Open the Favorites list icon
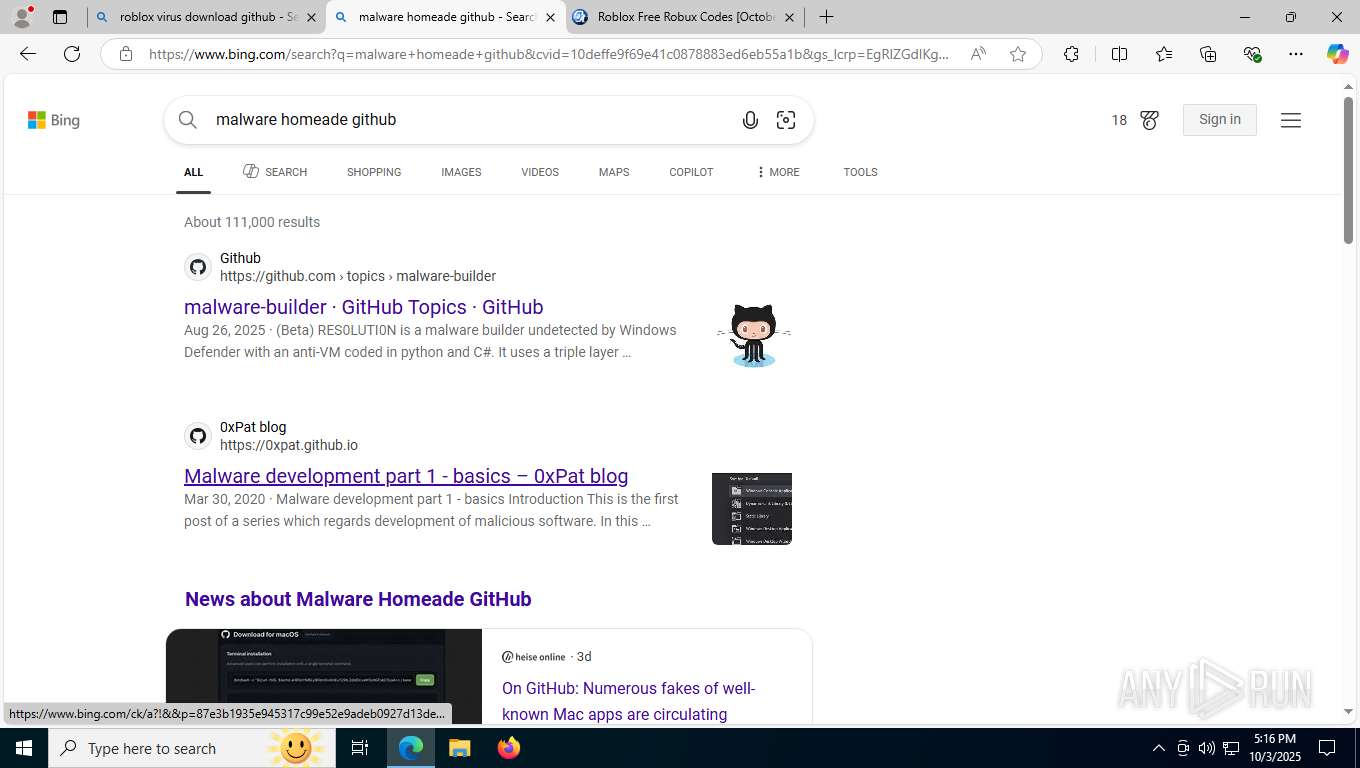This screenshot has height=768, width=1360. (x=1164, y=54)
